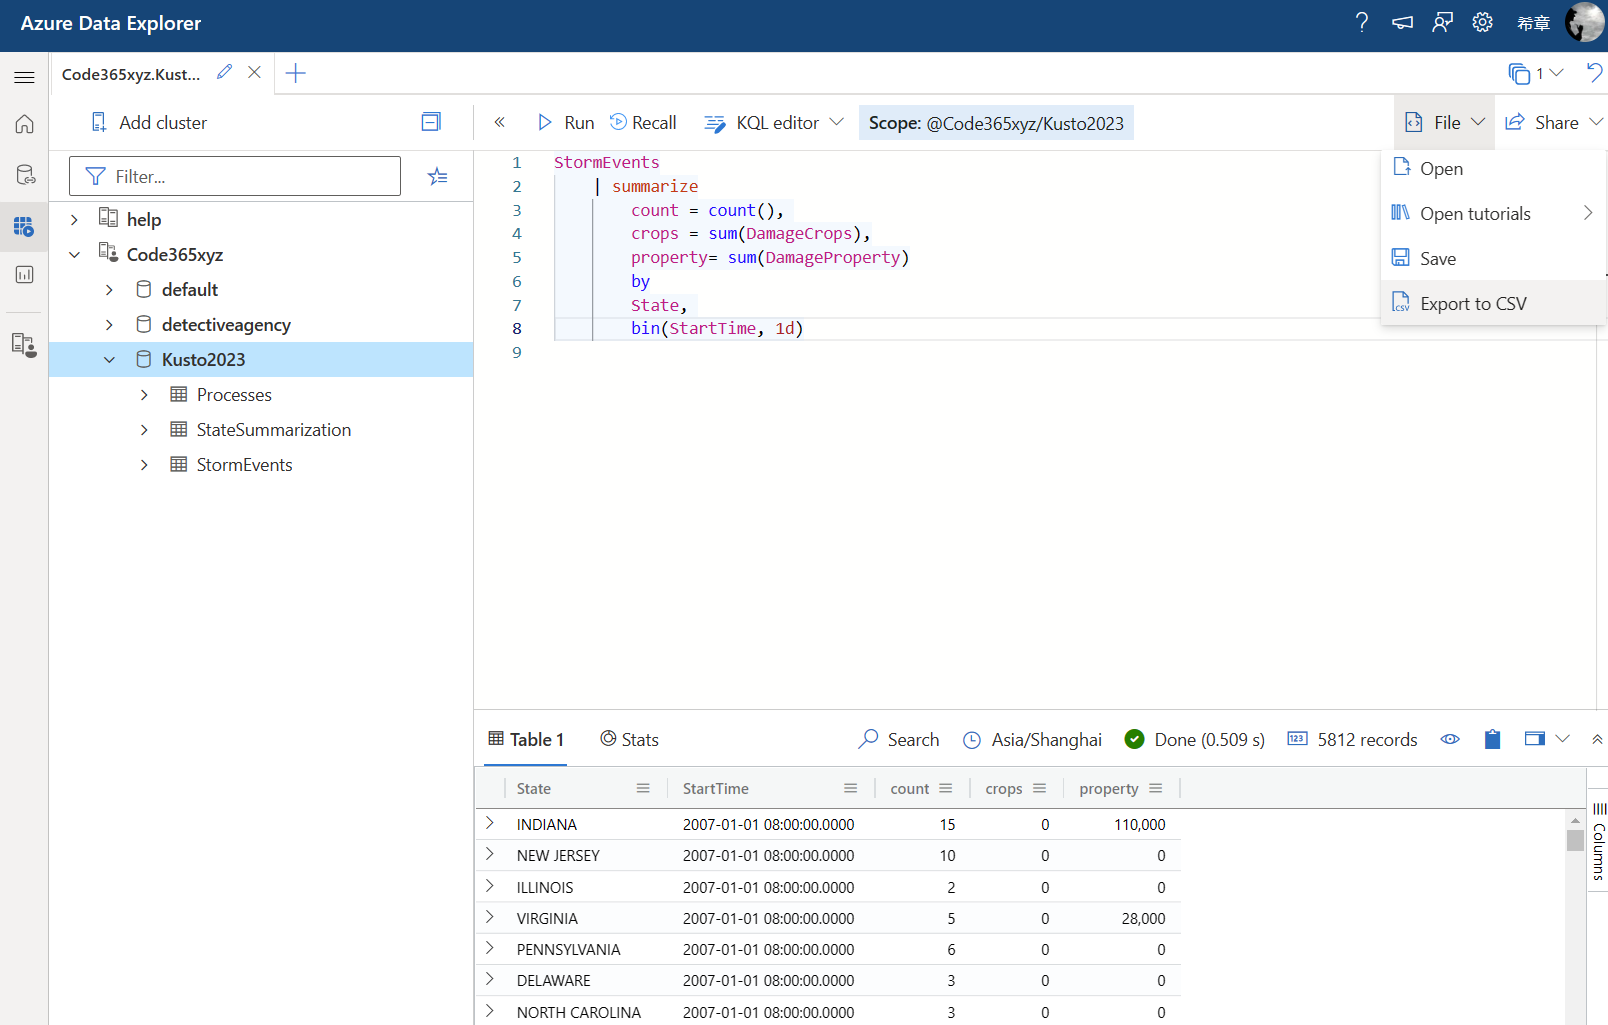Collapse the Kusto2023 database node

tap(109, 360)
